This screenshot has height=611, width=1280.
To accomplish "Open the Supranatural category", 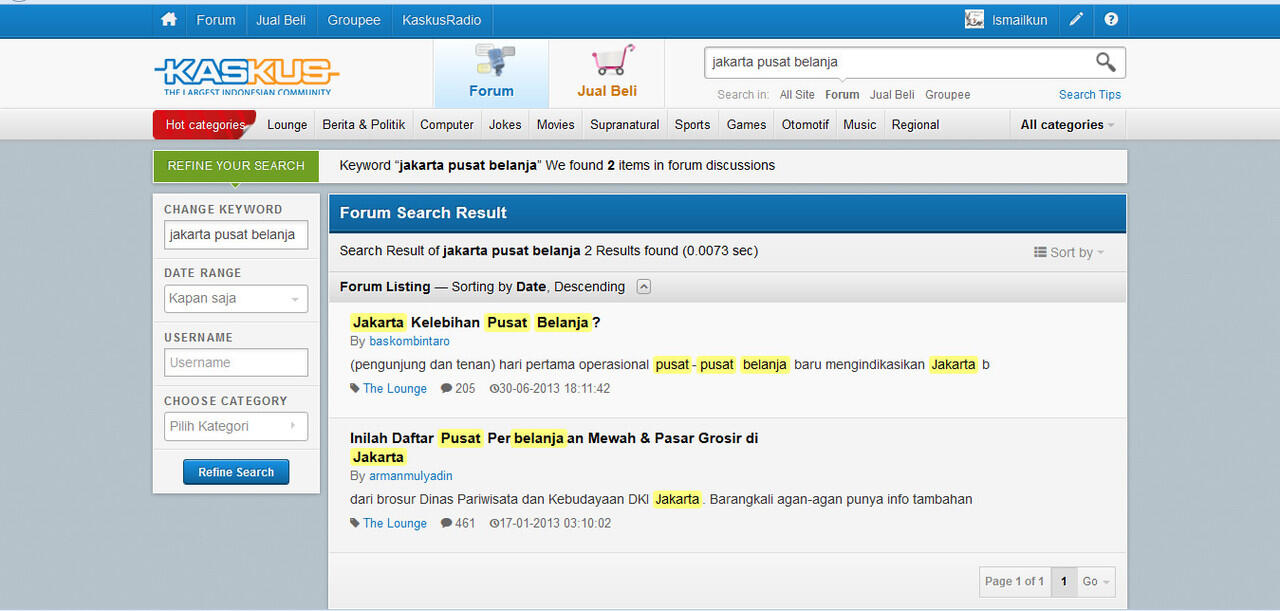I will (x=625, y=125).
